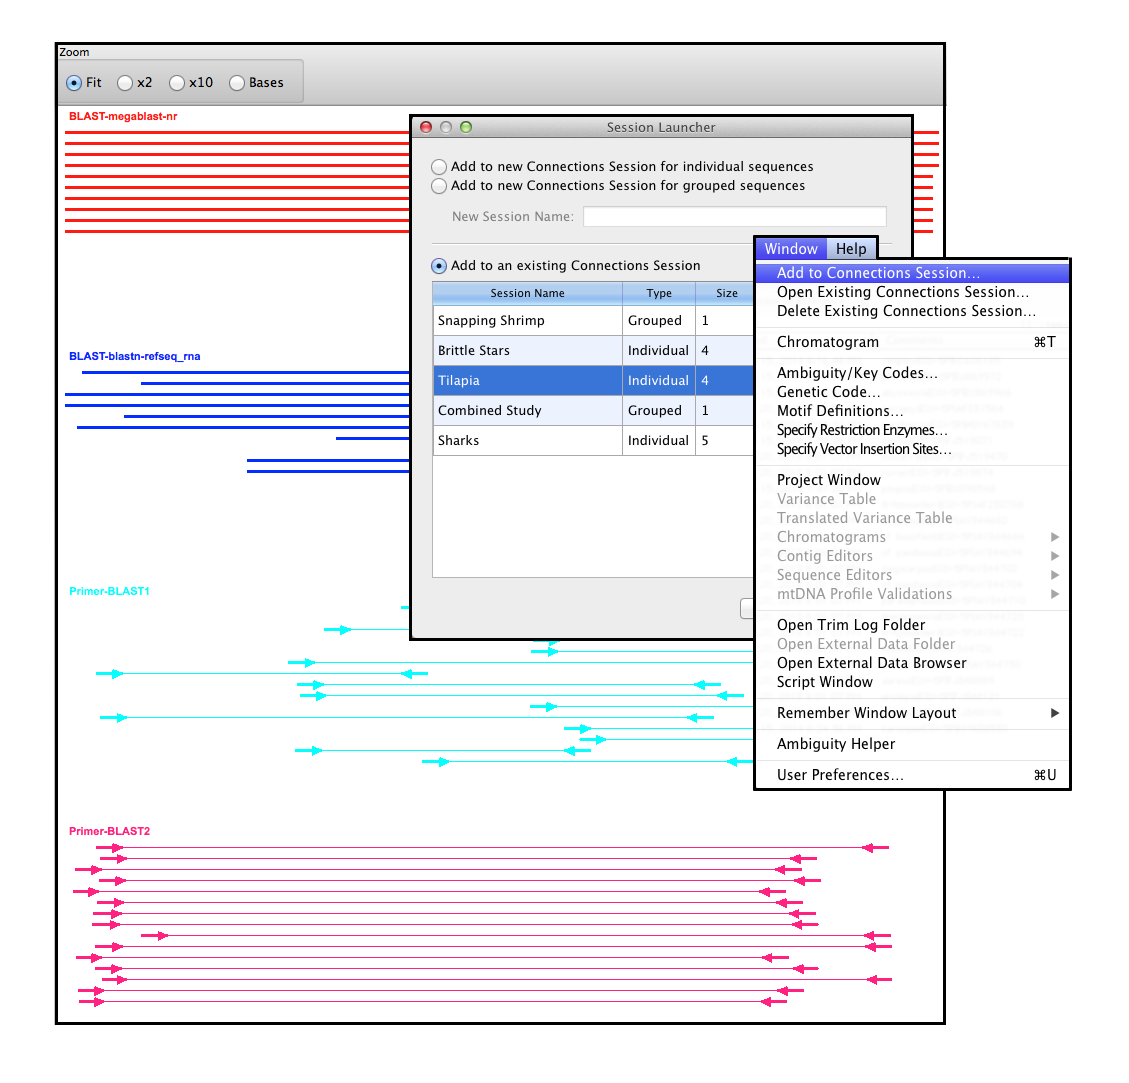Open Chromatogram from the Window menu
1129x1083 pixels.
pos(828,342)
